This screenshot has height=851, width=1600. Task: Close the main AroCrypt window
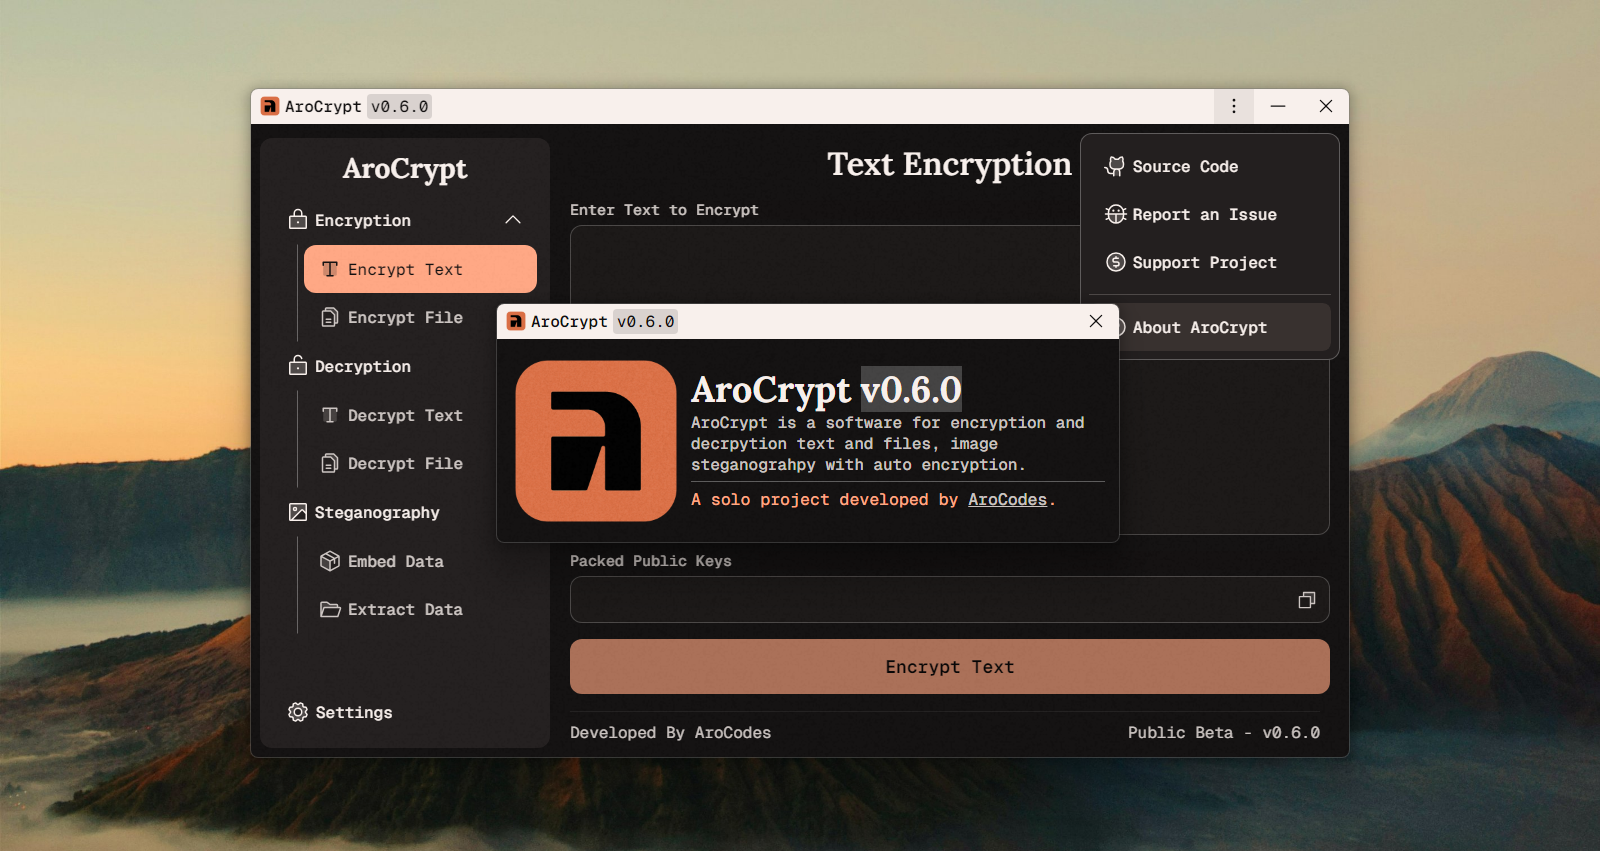coord(1326,106)
